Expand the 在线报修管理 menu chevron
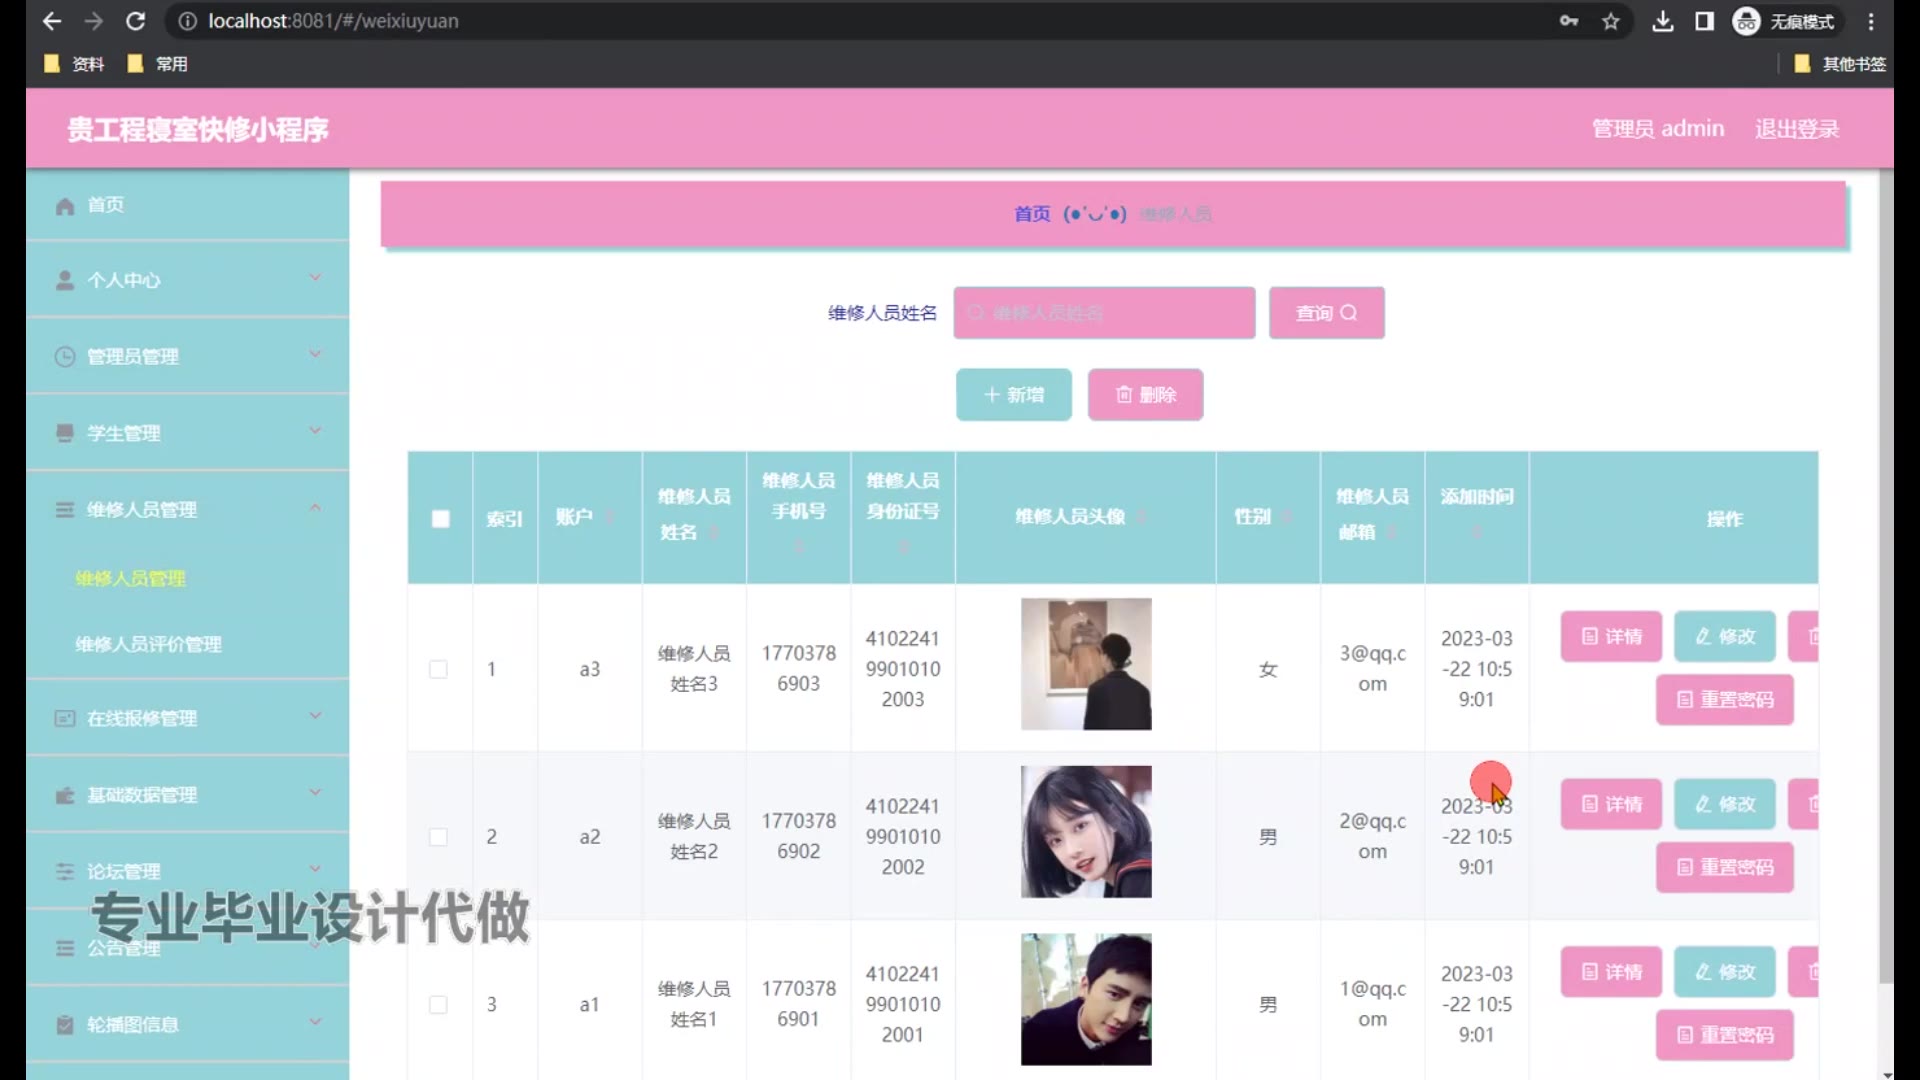 (x=315, y=716)
